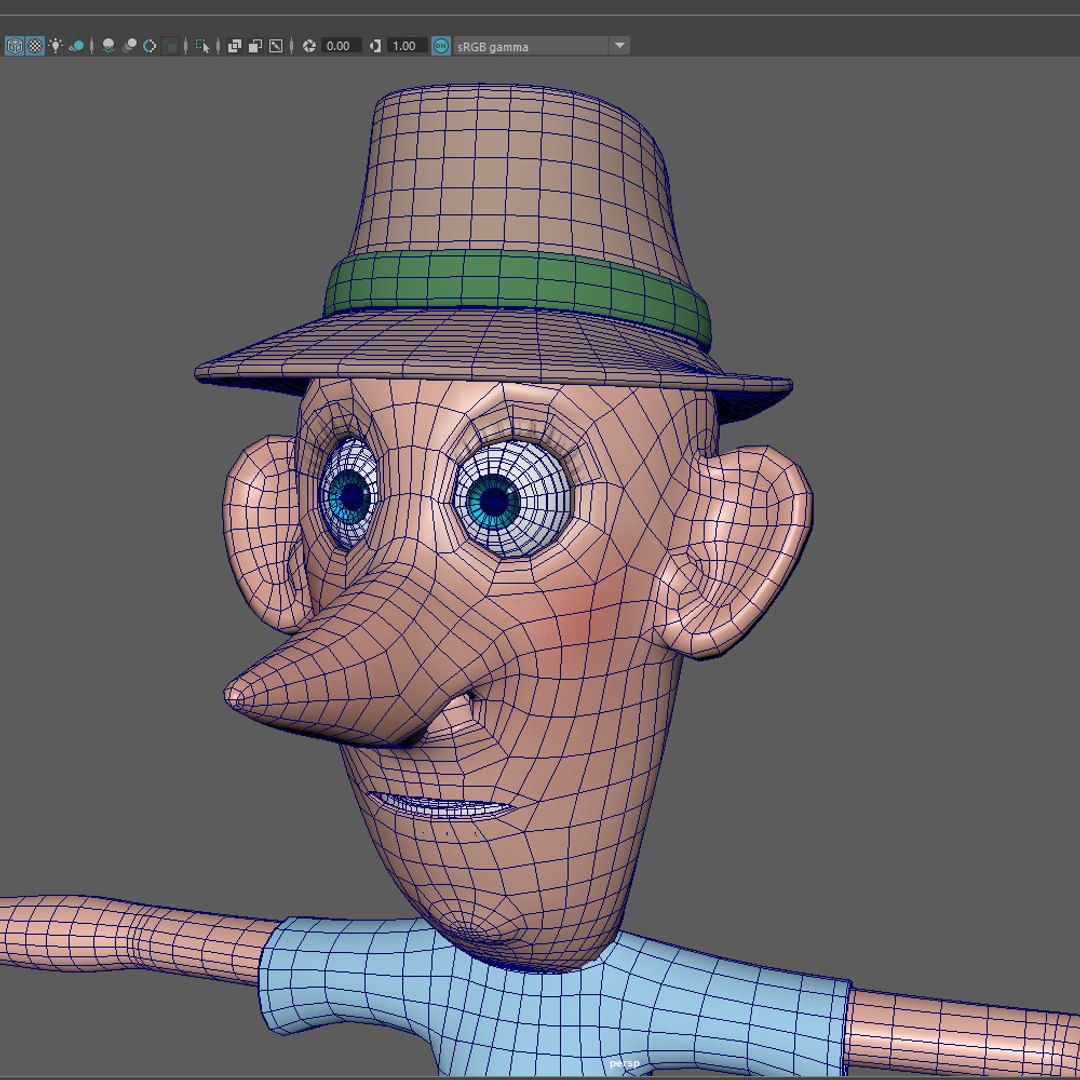
Task: Enable screen space ambient occlusion
Action: tap(108, 46)
